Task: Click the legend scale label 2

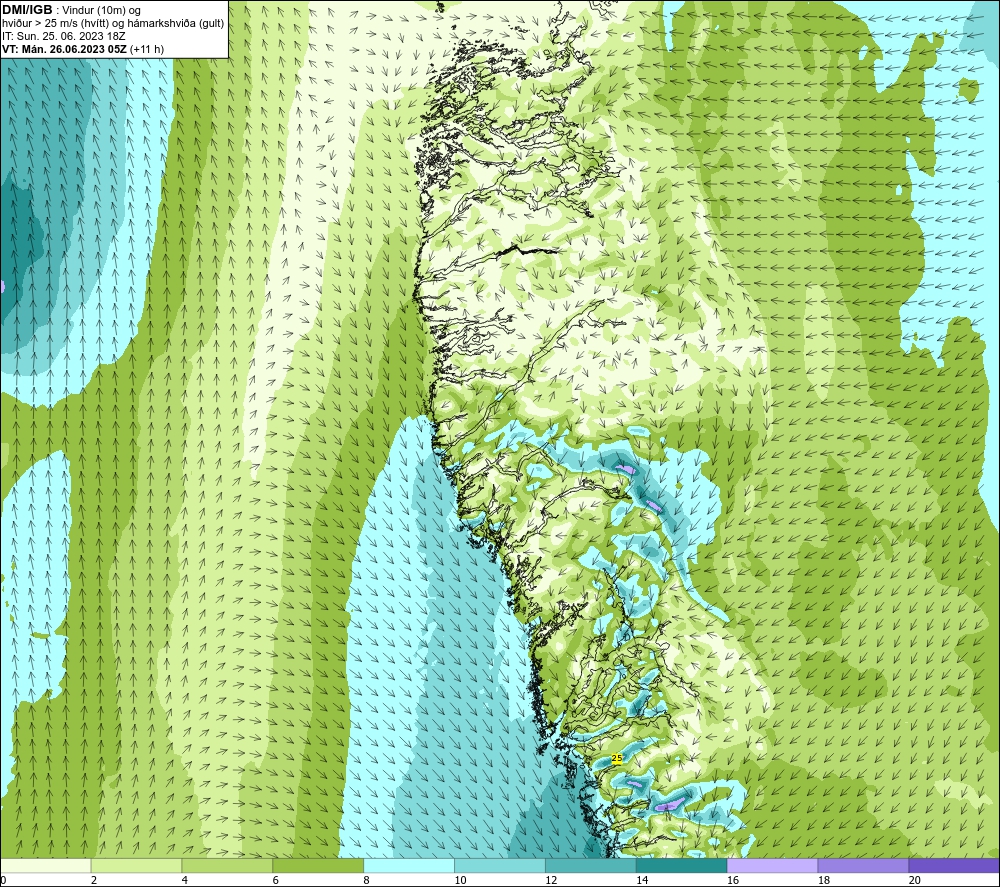Action: (x=94, y=881)
